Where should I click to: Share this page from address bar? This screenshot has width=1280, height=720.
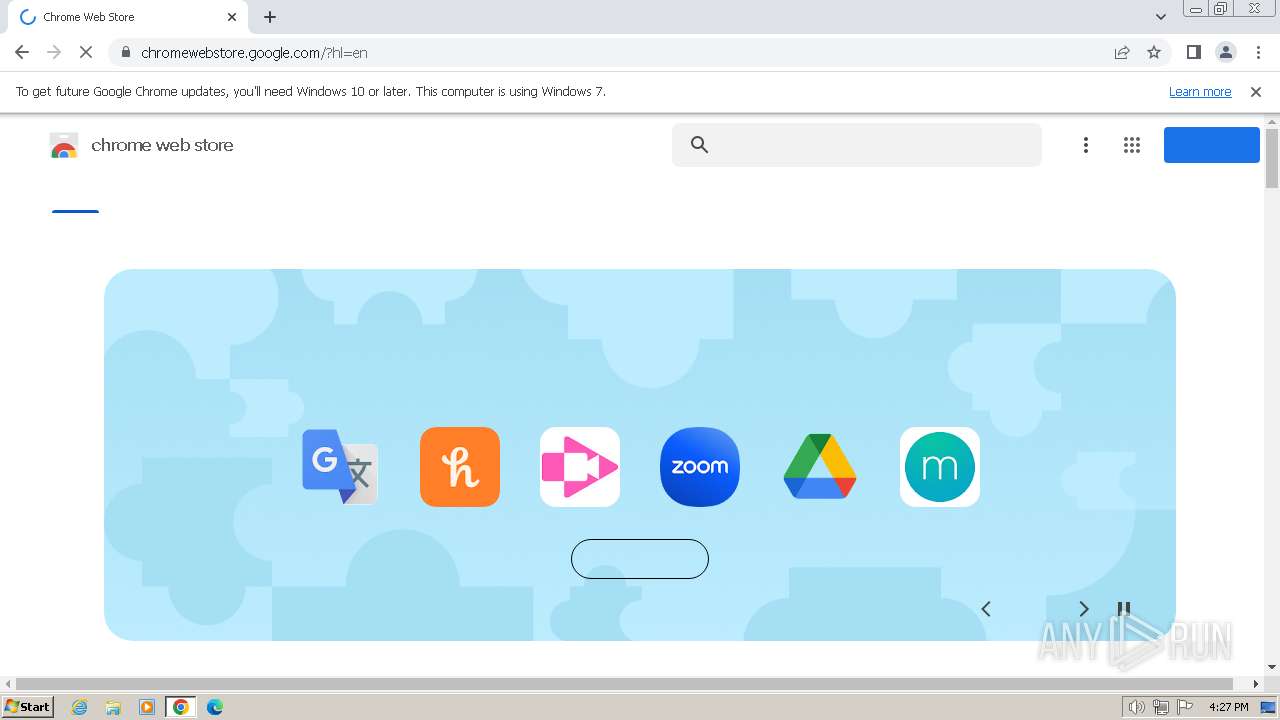point(1122,52)
